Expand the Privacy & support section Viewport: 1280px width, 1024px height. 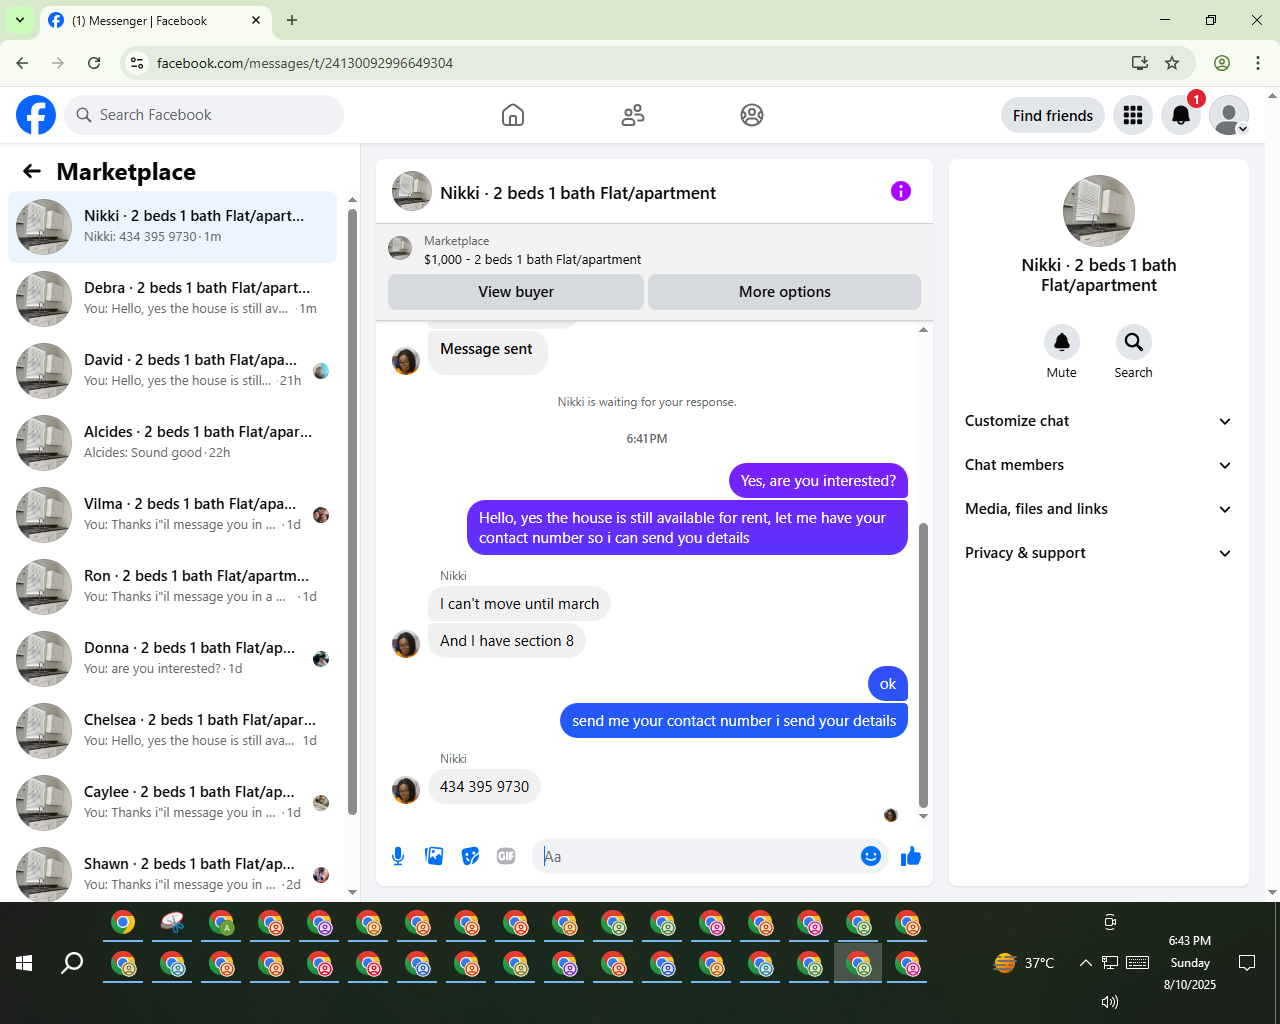click(1099, 553)
